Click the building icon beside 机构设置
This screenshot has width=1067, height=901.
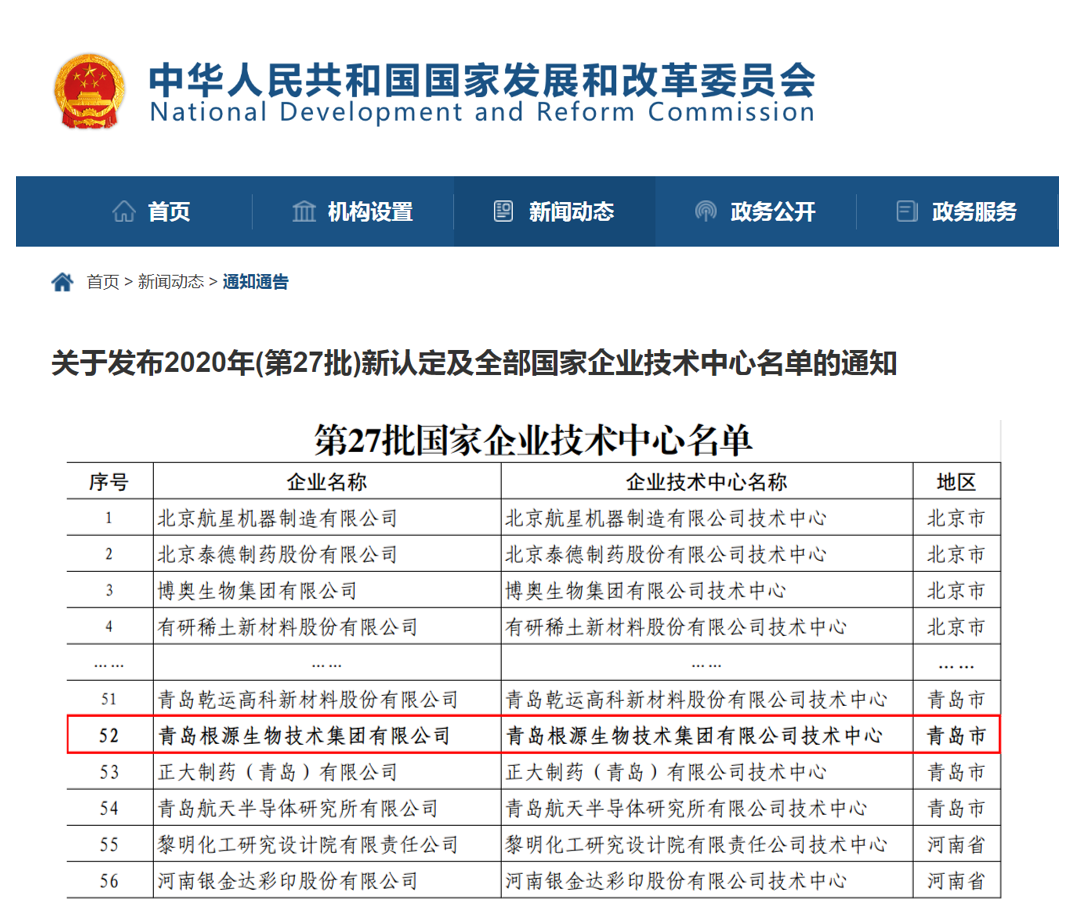(303, 212)
